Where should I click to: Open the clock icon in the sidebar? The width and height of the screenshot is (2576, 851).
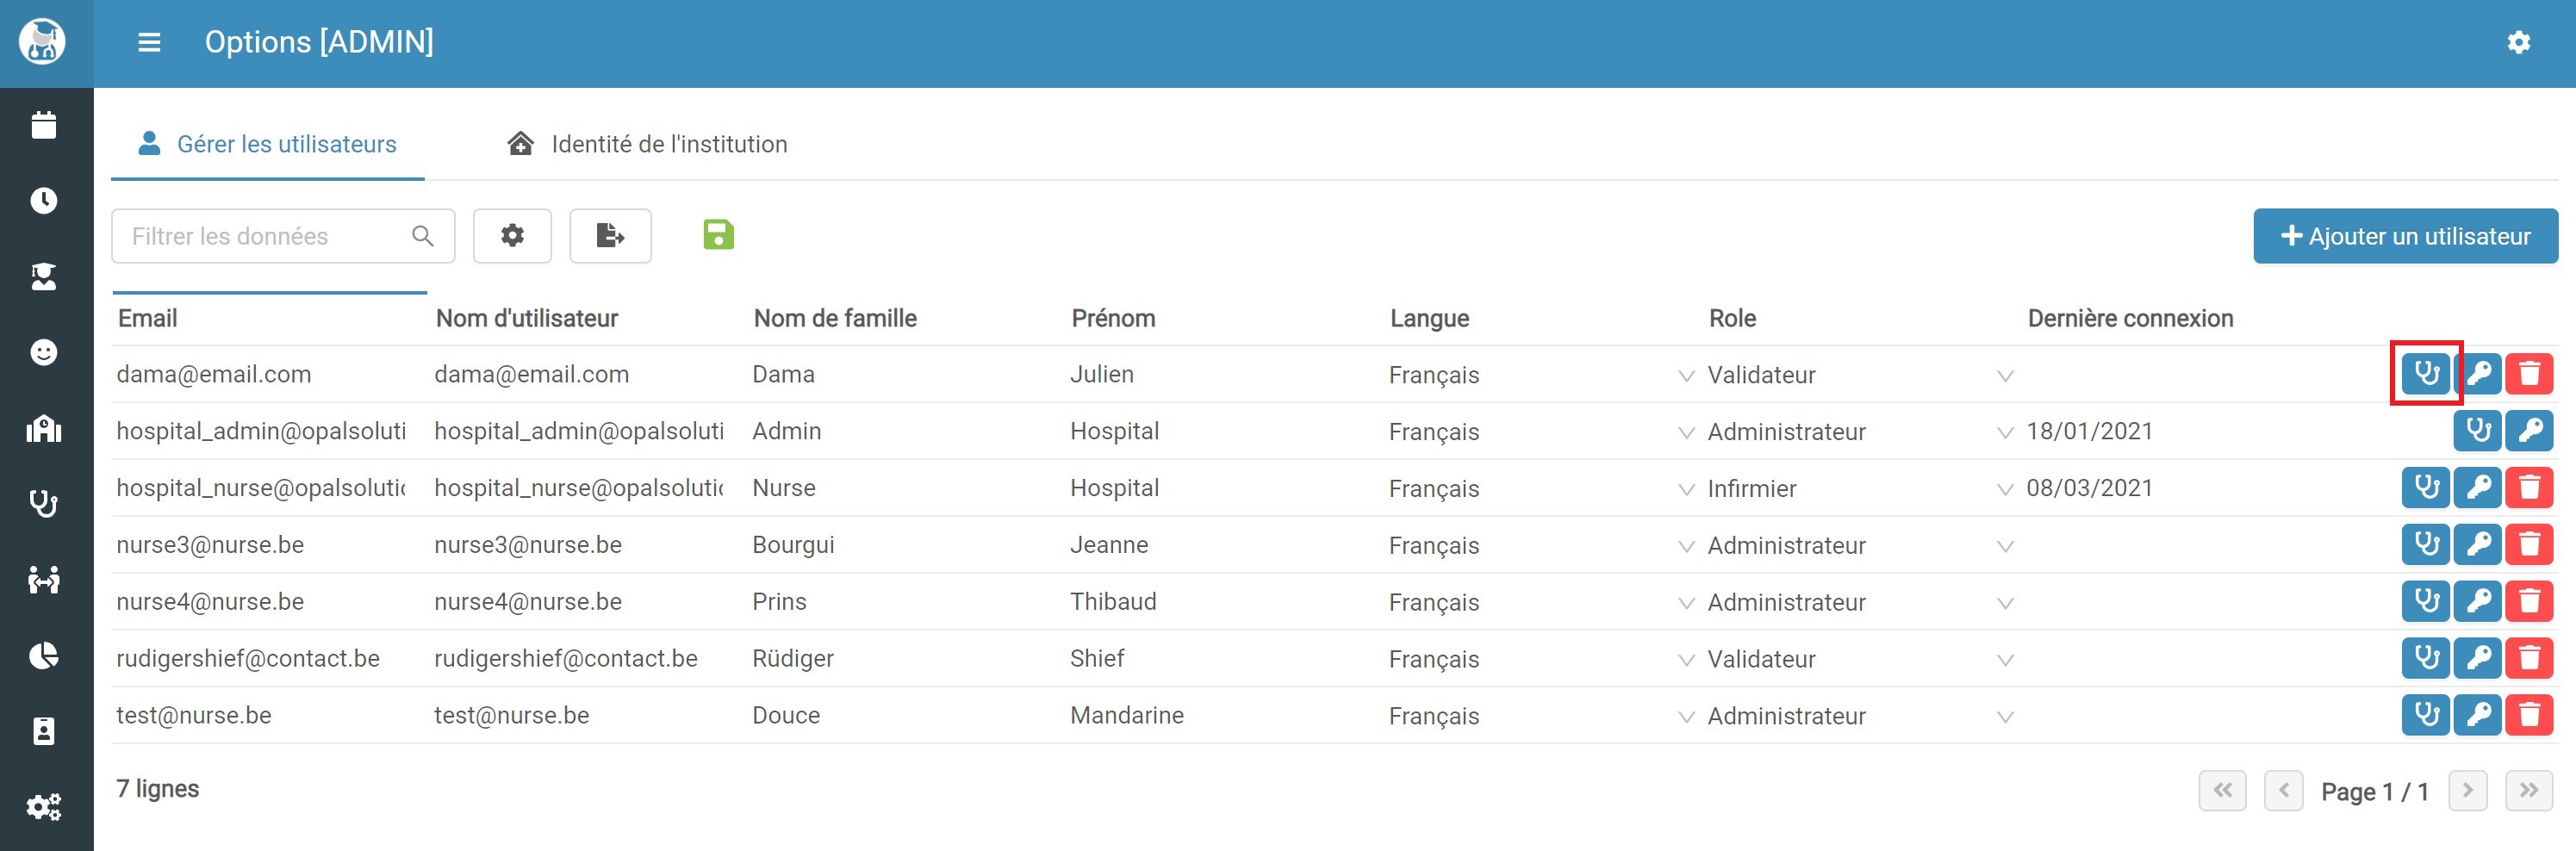pyautogui.click(x=44, y=201)
